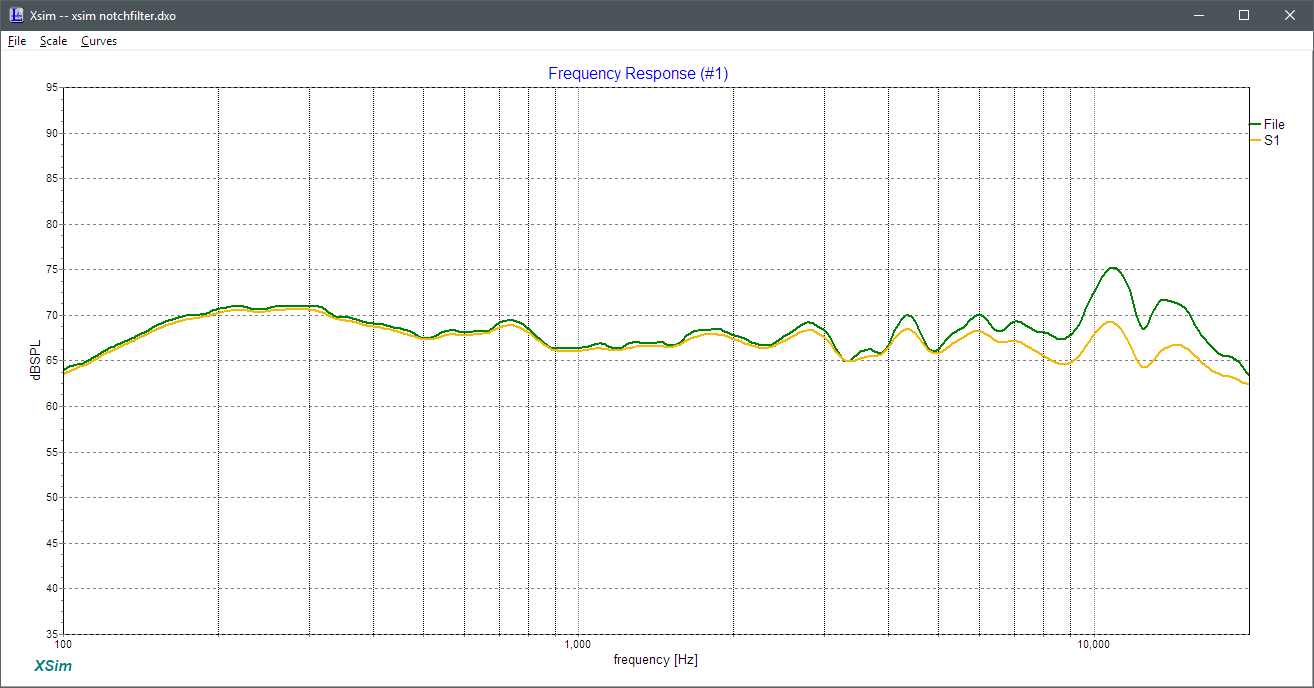Open the File menu
The height and width of the screenshot is (688, 1314).
tap(17, 41)
